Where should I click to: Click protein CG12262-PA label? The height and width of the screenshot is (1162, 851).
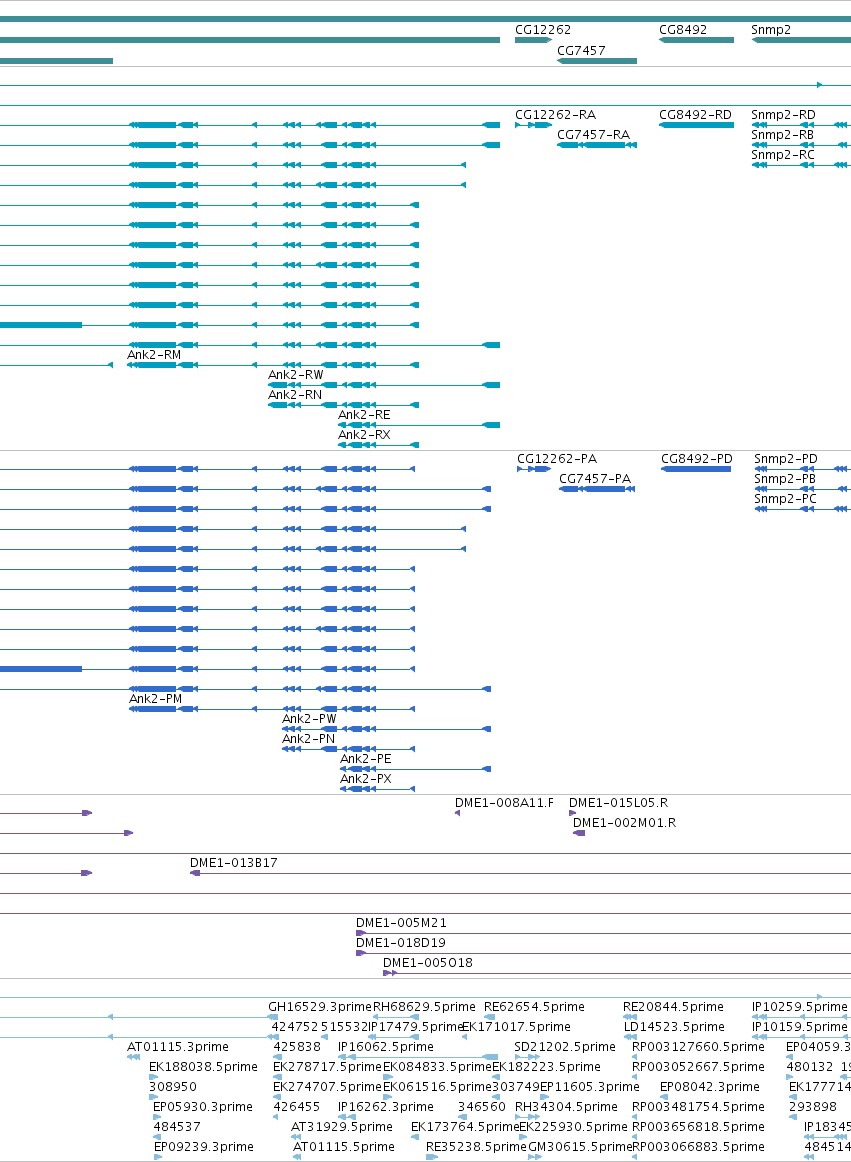pyautogui.click(x=557, y=459)
